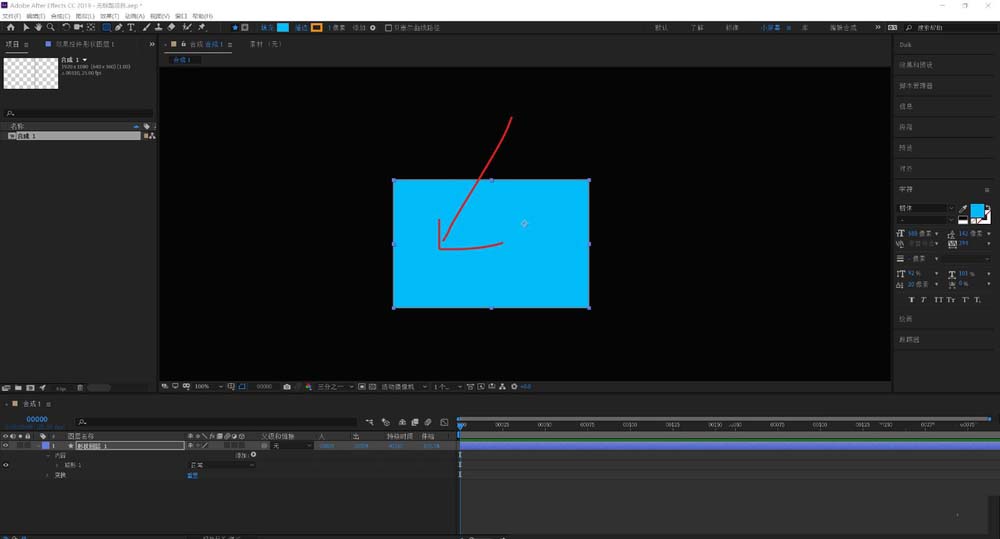Open the Info panel in right sidebar
The image size is (1000, 539).
(906, 107)
